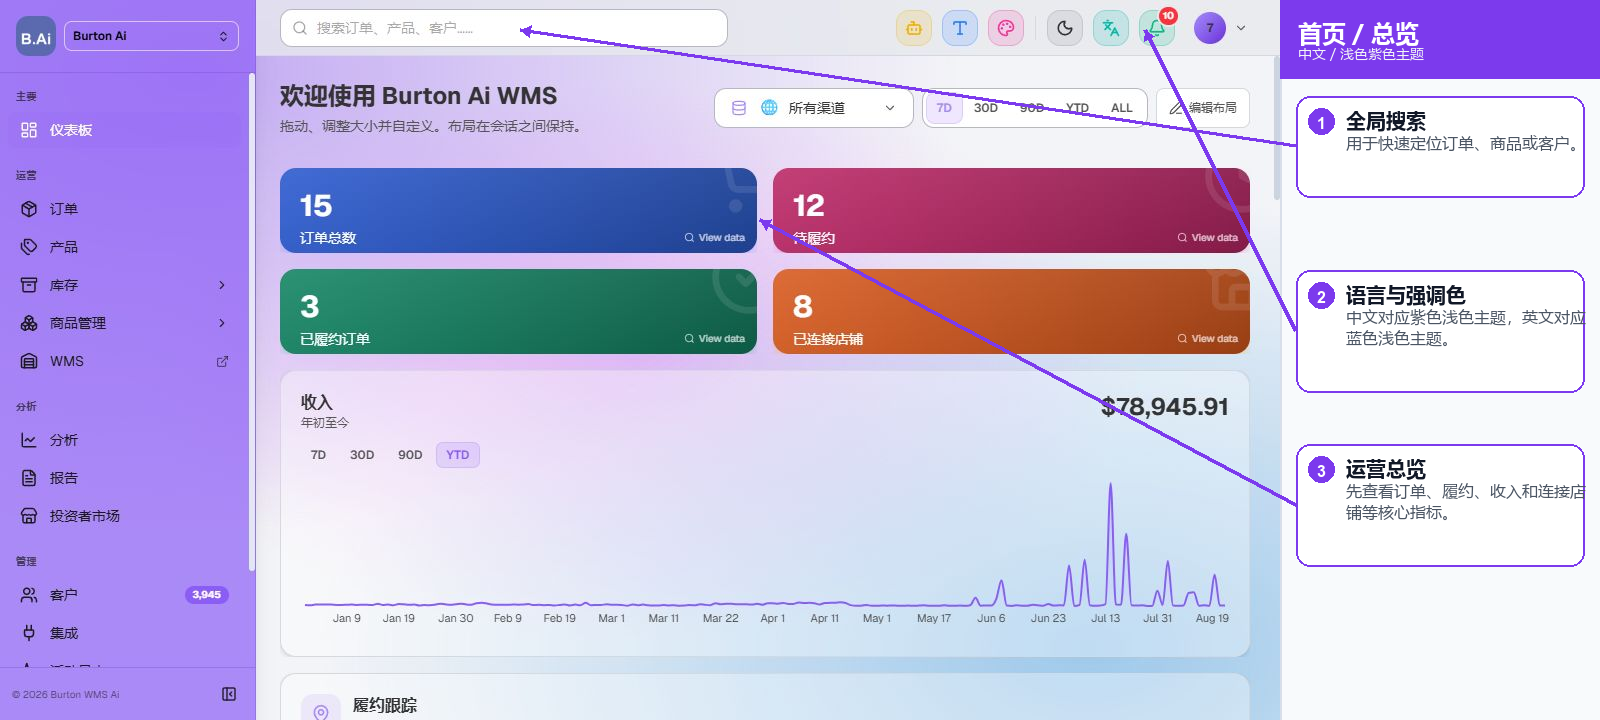This screenshot has width=1600, height=720.
Task: Select ALL in the dashboard header date range
Action: 1122,108
